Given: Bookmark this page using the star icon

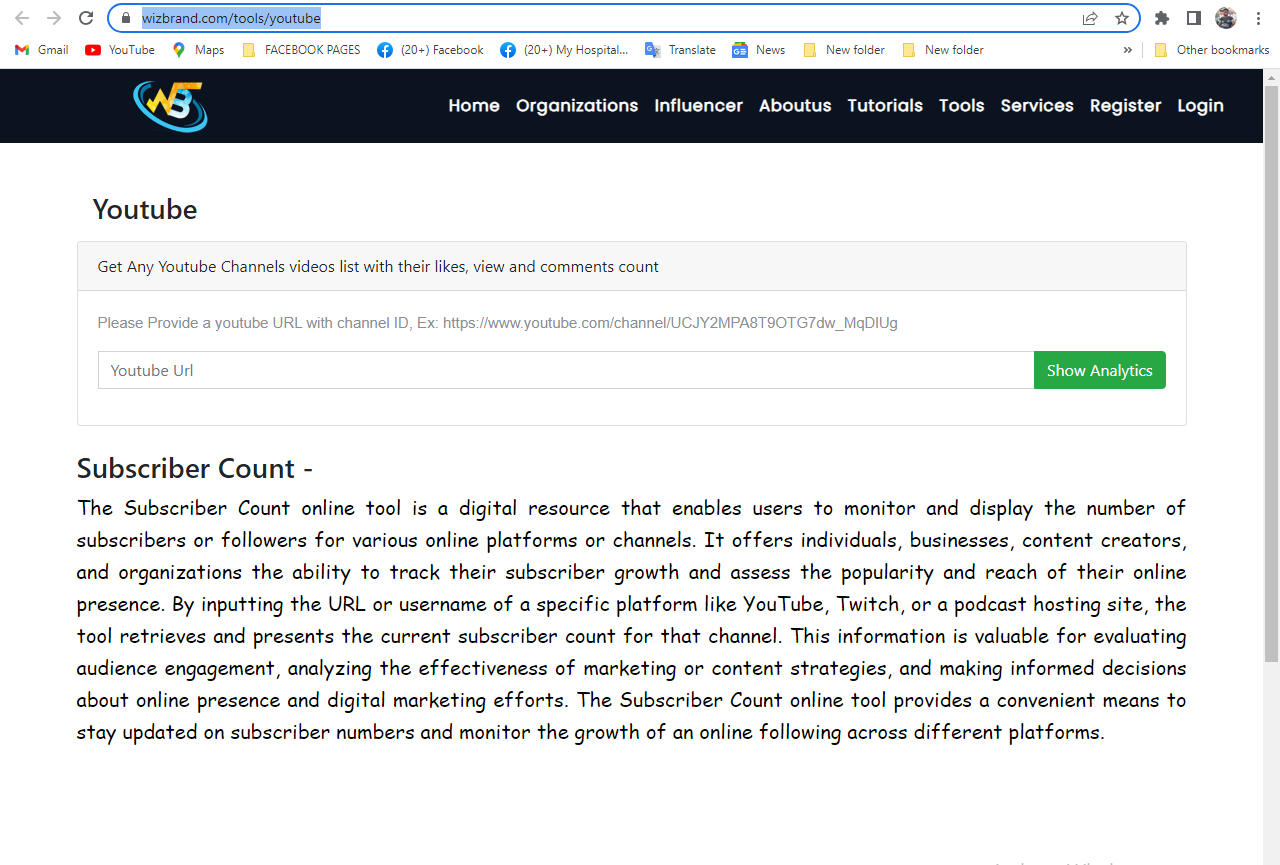Looking at the screenshot, I should click(x=1120, y=17).
